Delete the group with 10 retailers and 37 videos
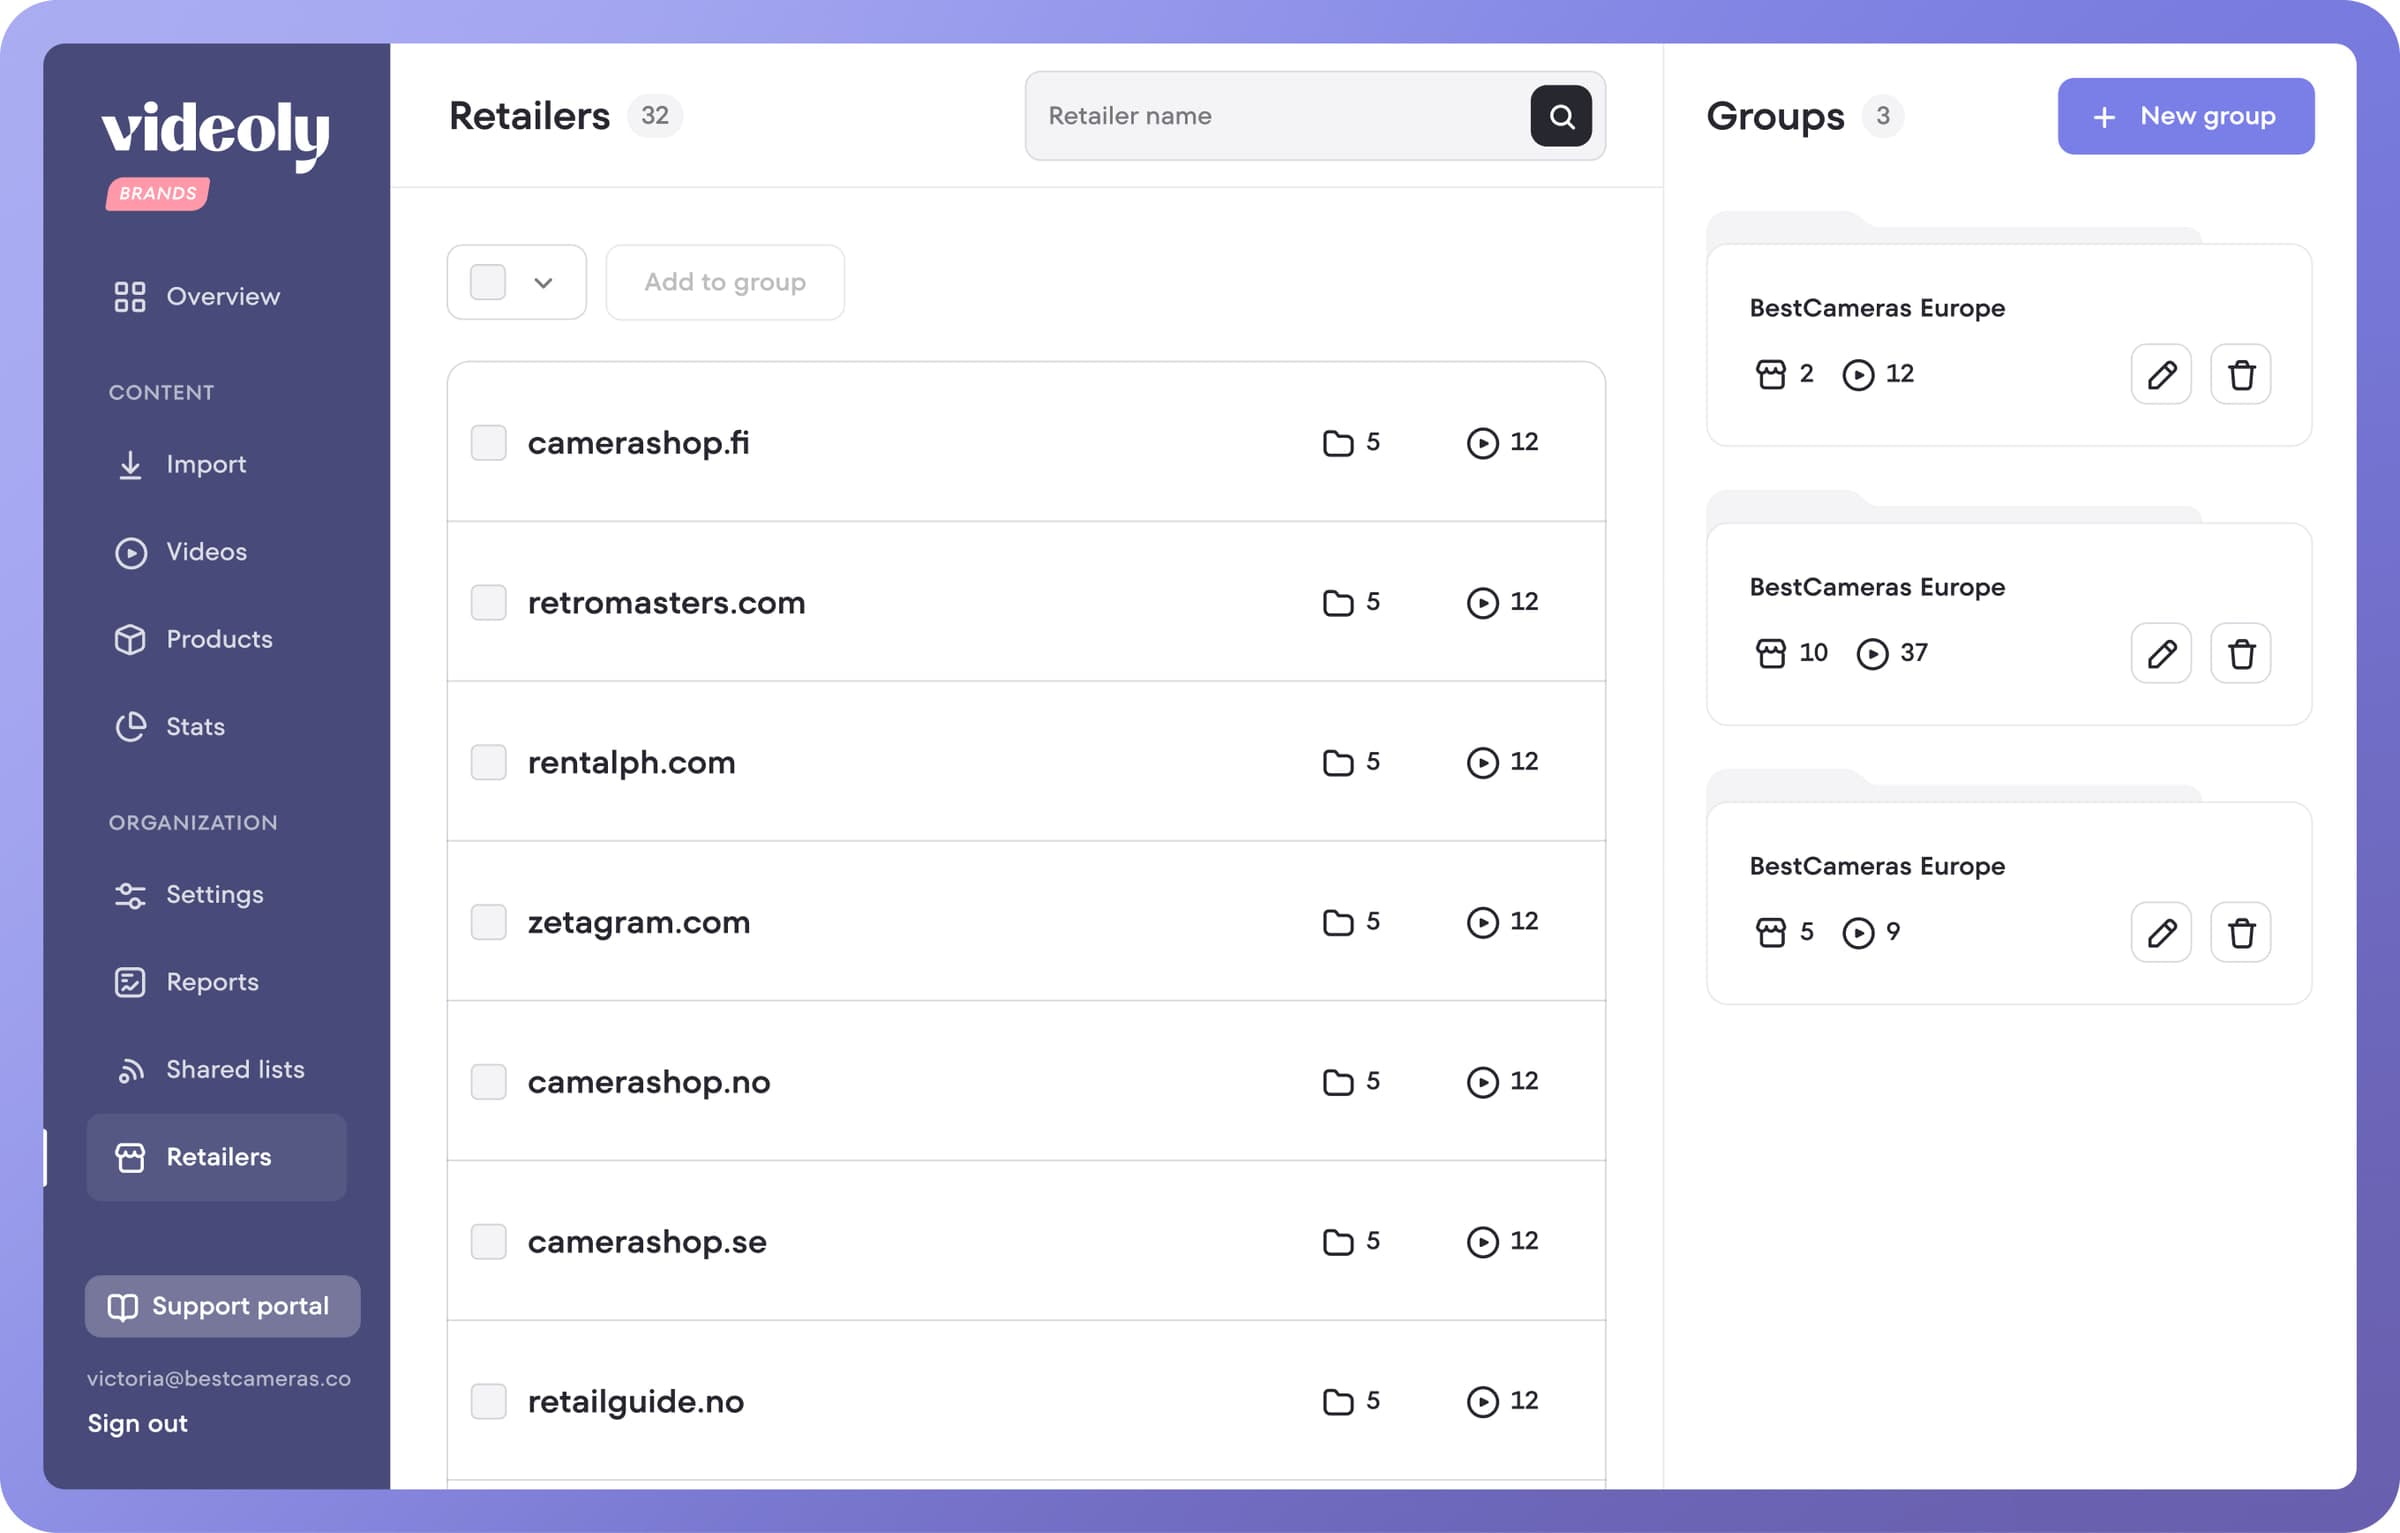The height and width of the screenshot is (1533, 2400). pos(2241,653)
